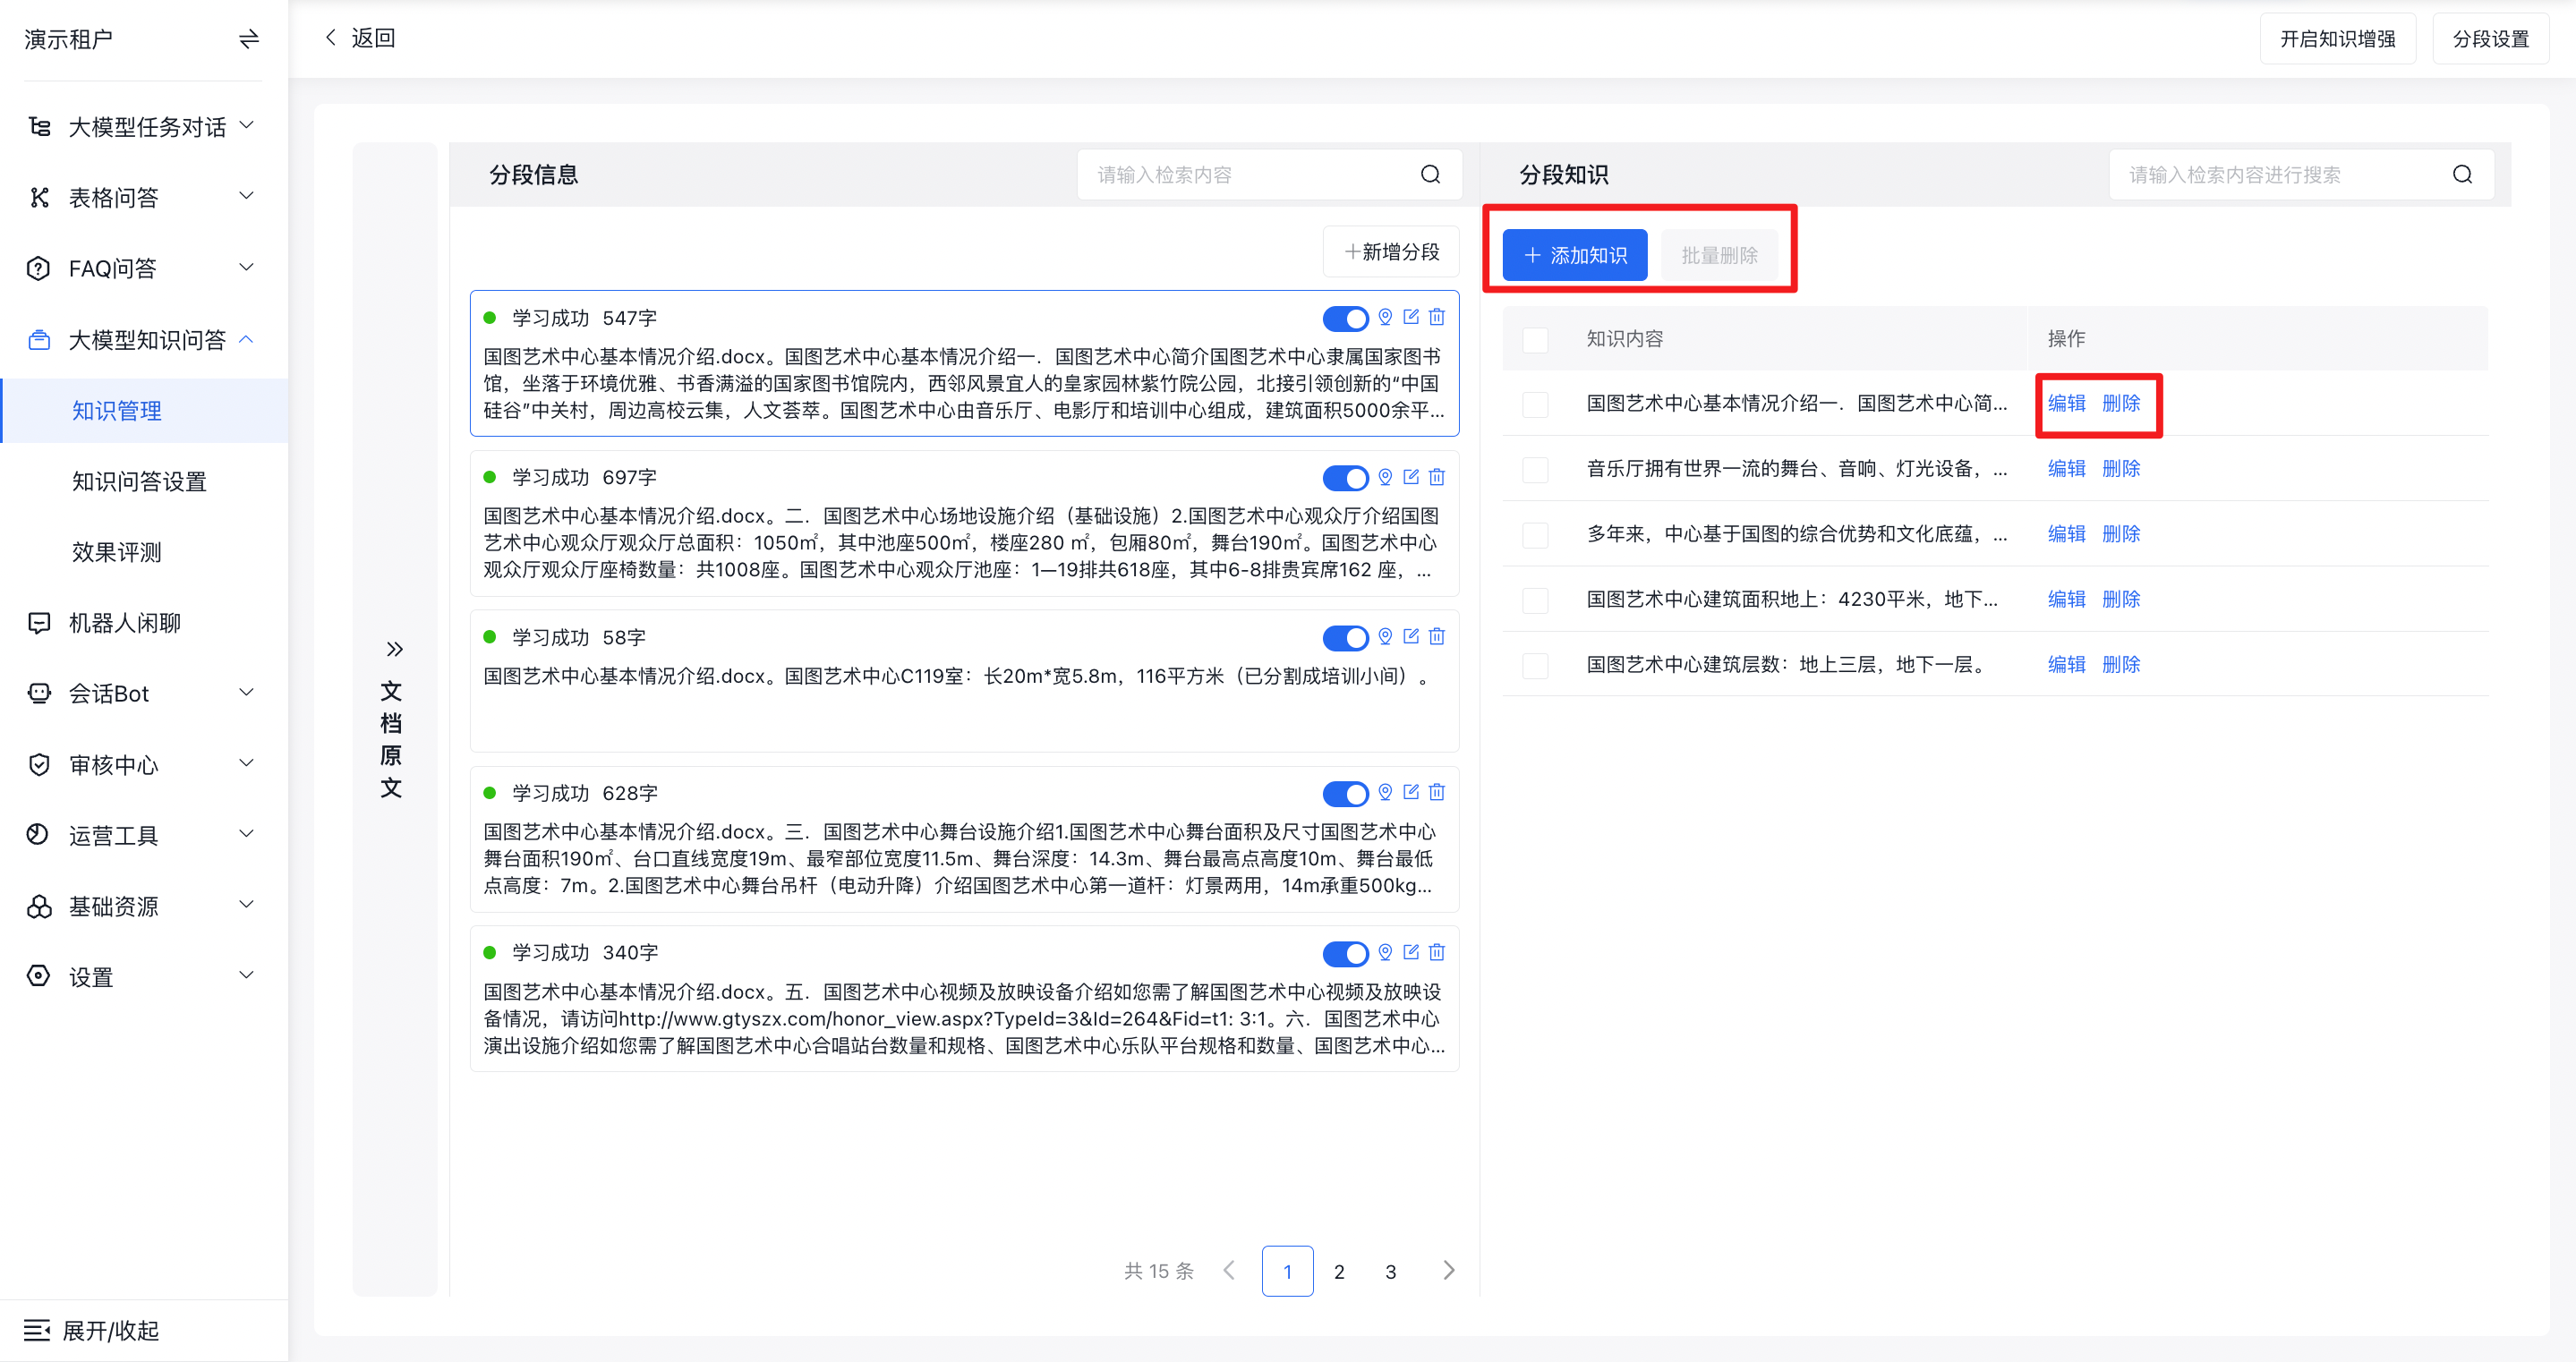
Task: Click edit icon on the 547字 segment
Action: [x=1411, y=317]
